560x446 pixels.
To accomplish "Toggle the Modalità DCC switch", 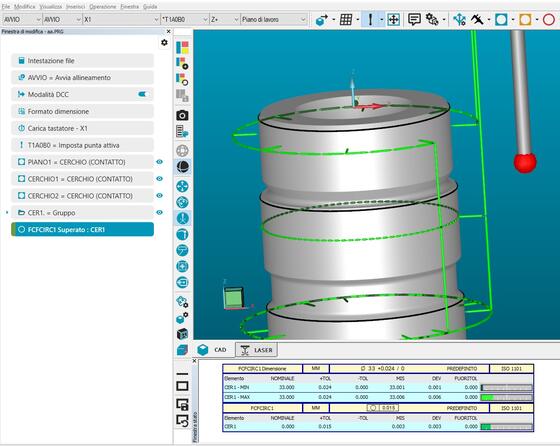I will (142, 94).
